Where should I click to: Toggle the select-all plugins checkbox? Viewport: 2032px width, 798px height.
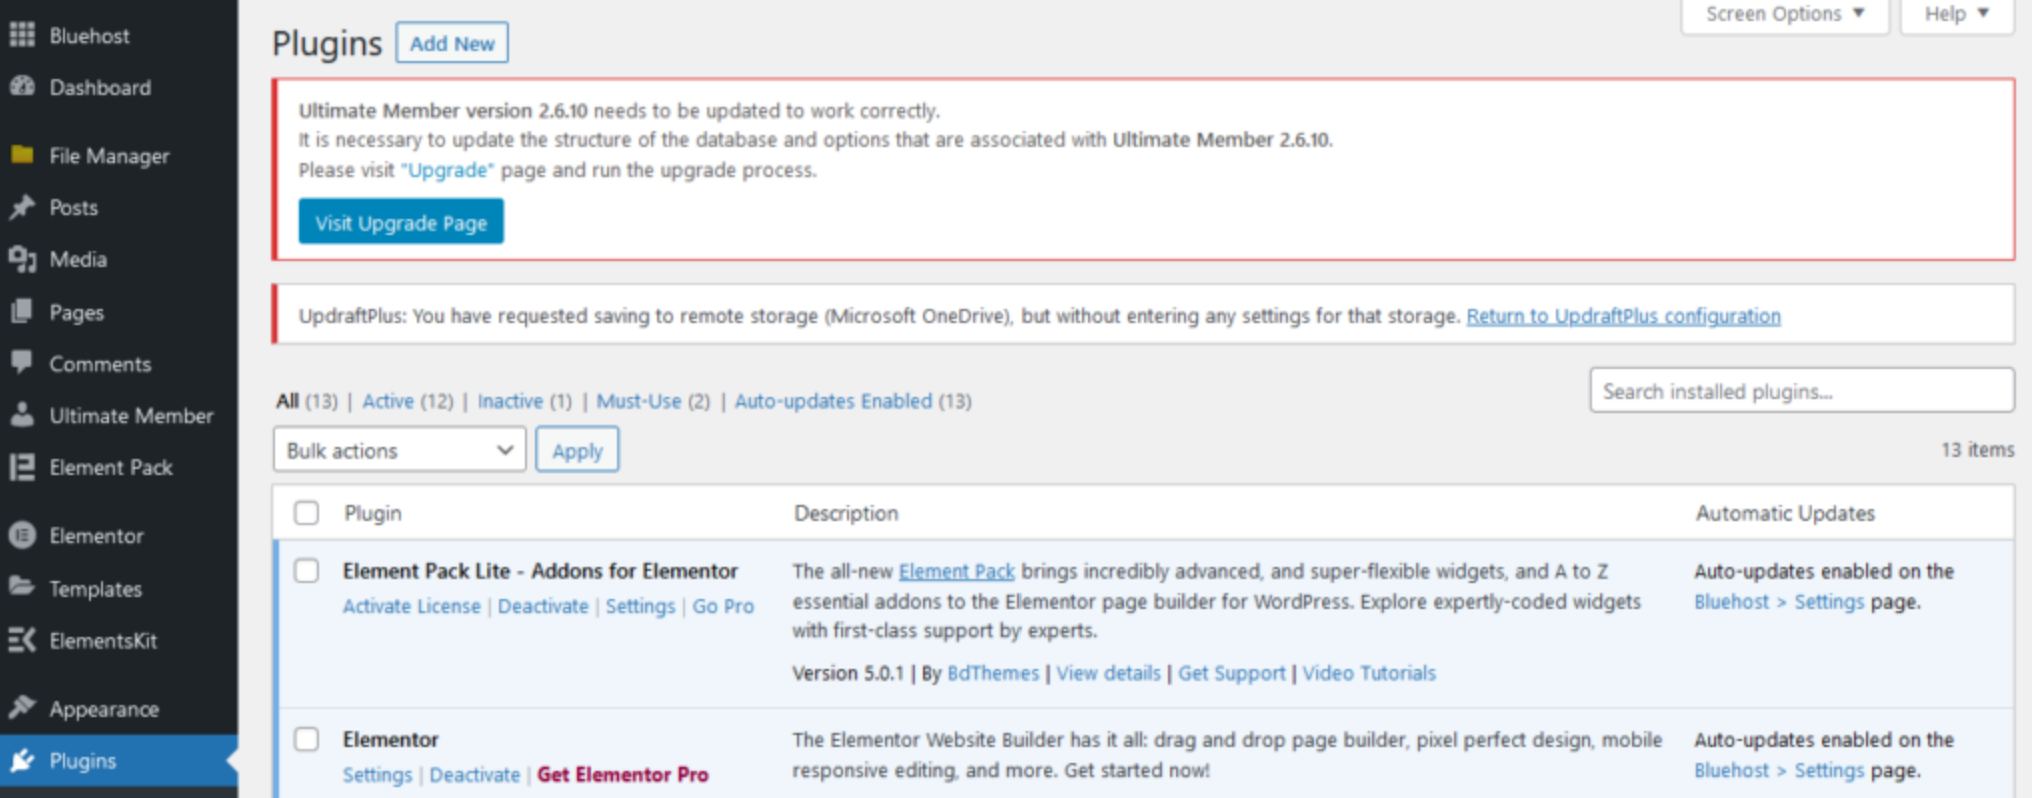[x=307, y=513]
